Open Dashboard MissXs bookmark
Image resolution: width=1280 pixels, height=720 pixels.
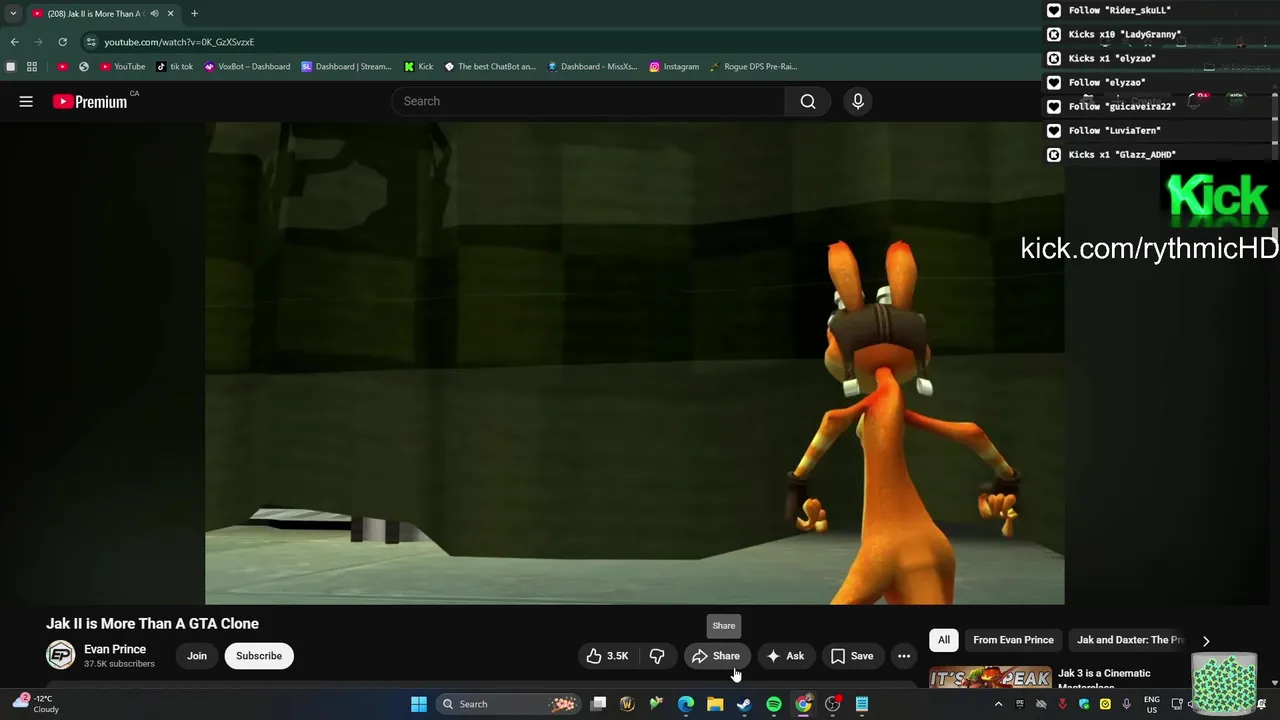[592, 67]
